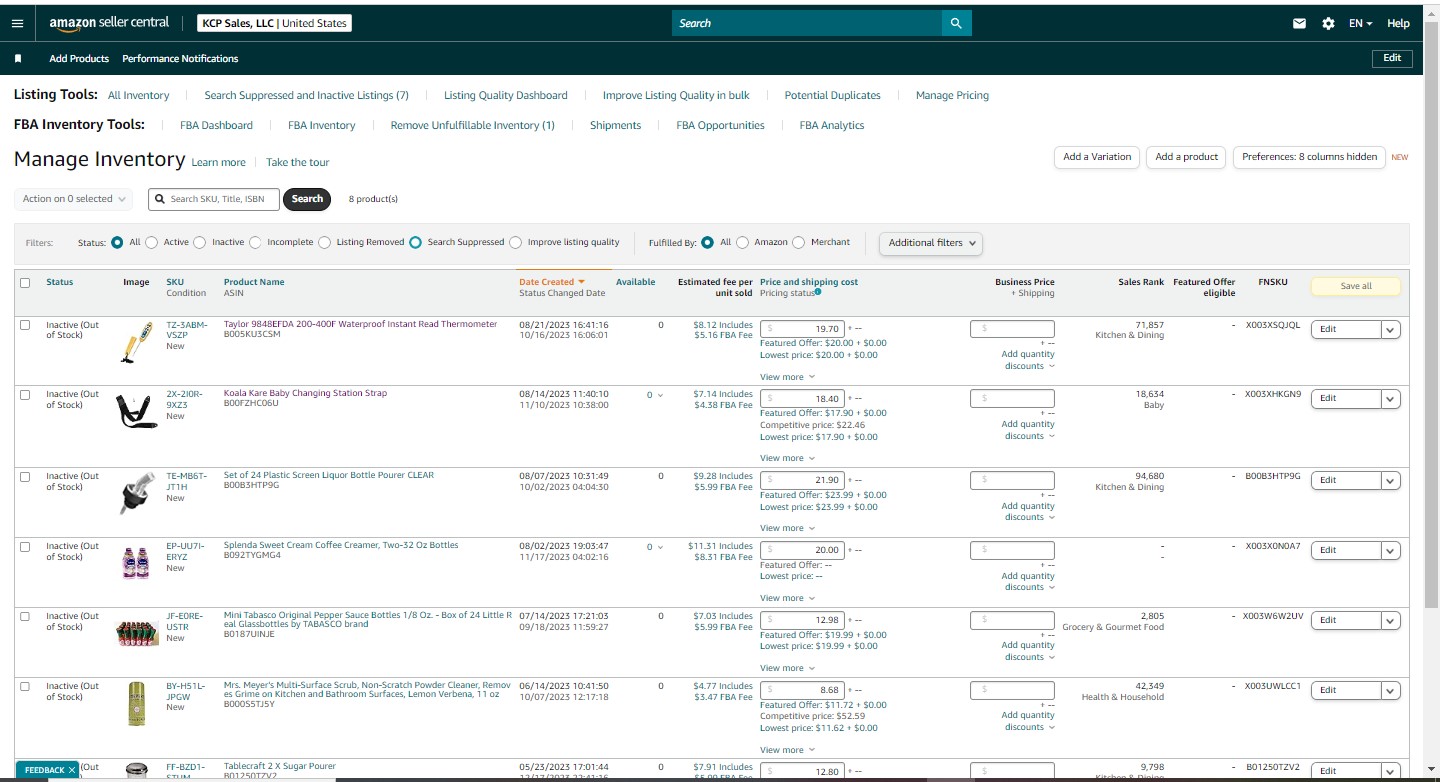Select the Listing Removed status filter

(324, 242)
